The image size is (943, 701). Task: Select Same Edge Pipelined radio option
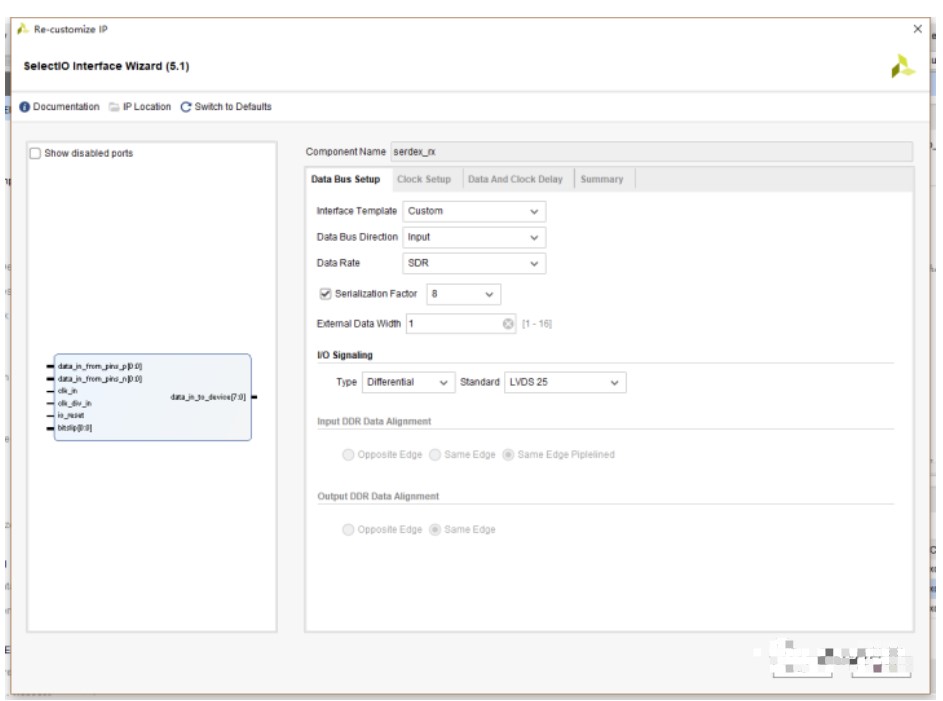pyautogui.click(x=509, y=455)
